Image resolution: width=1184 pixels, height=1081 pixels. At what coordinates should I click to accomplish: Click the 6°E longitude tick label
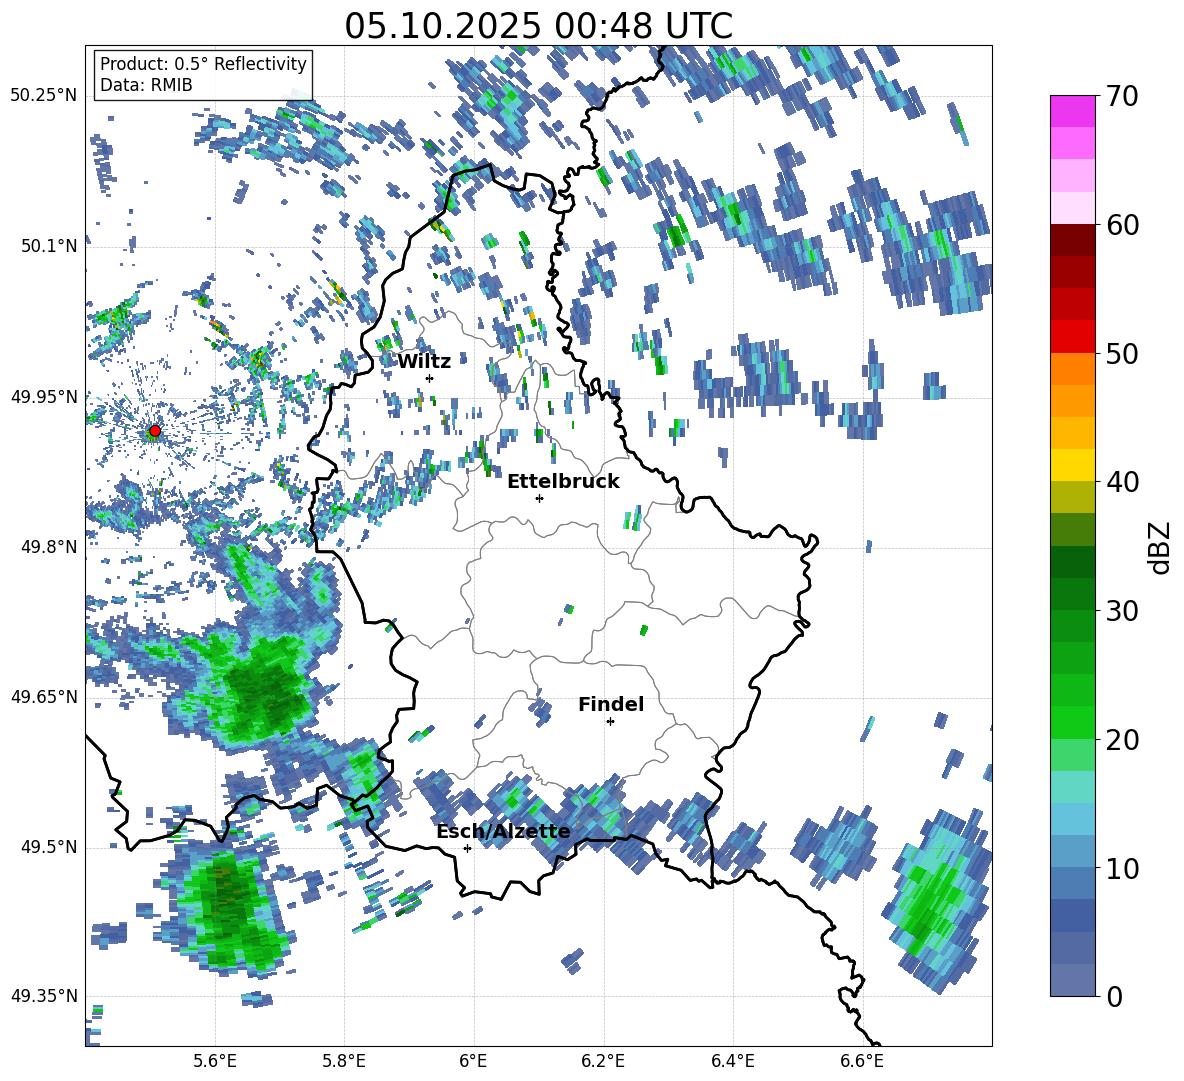tap(473, 1061)
